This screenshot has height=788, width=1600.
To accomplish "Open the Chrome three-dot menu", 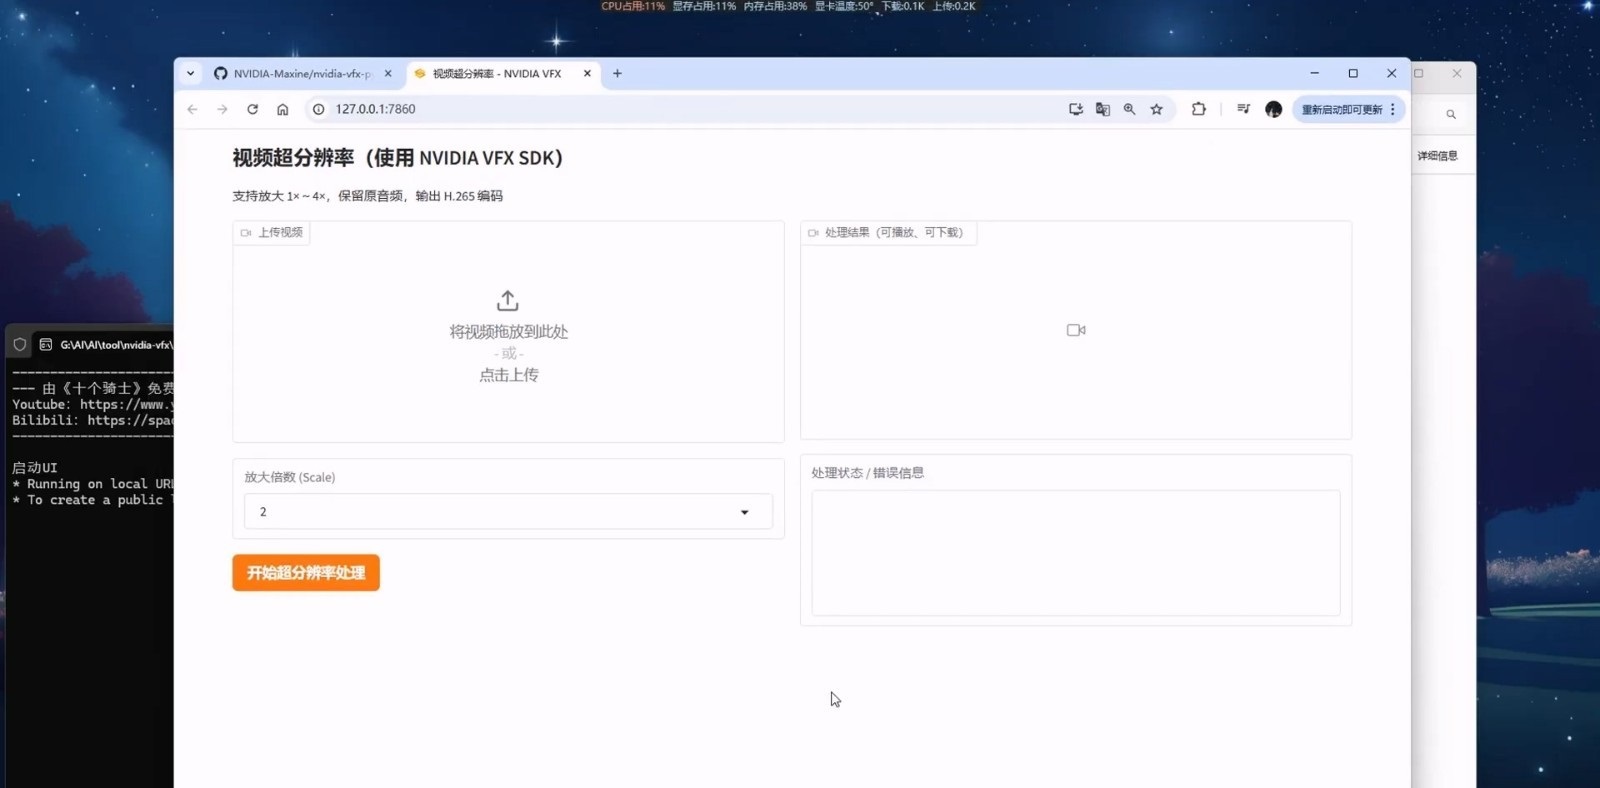I will click(1393, 109).
